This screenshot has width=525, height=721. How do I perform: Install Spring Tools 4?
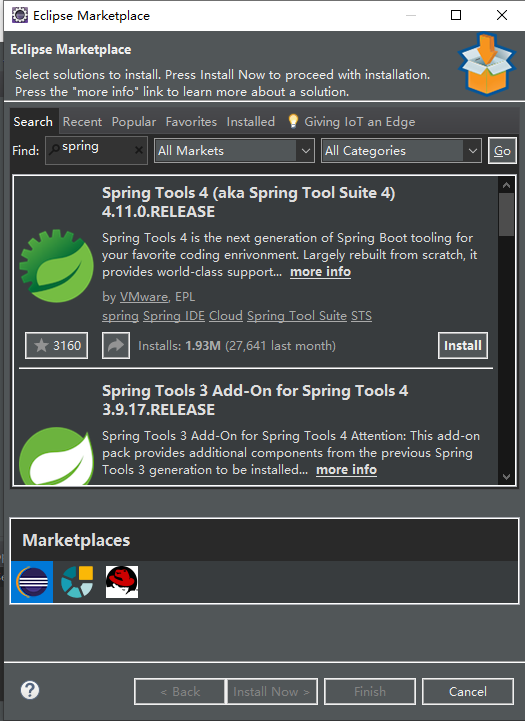pos(462,345)
